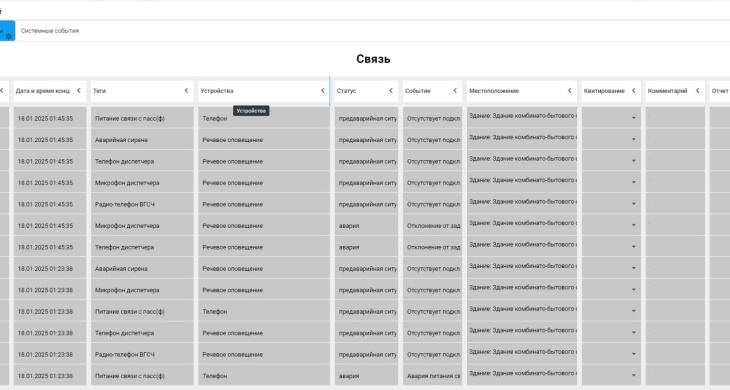Click предаварийная status in Аварийная сирена 01:45:35 row
Image resolution: width=730 pixels, height=390 pixels.
tap(367, 140)
